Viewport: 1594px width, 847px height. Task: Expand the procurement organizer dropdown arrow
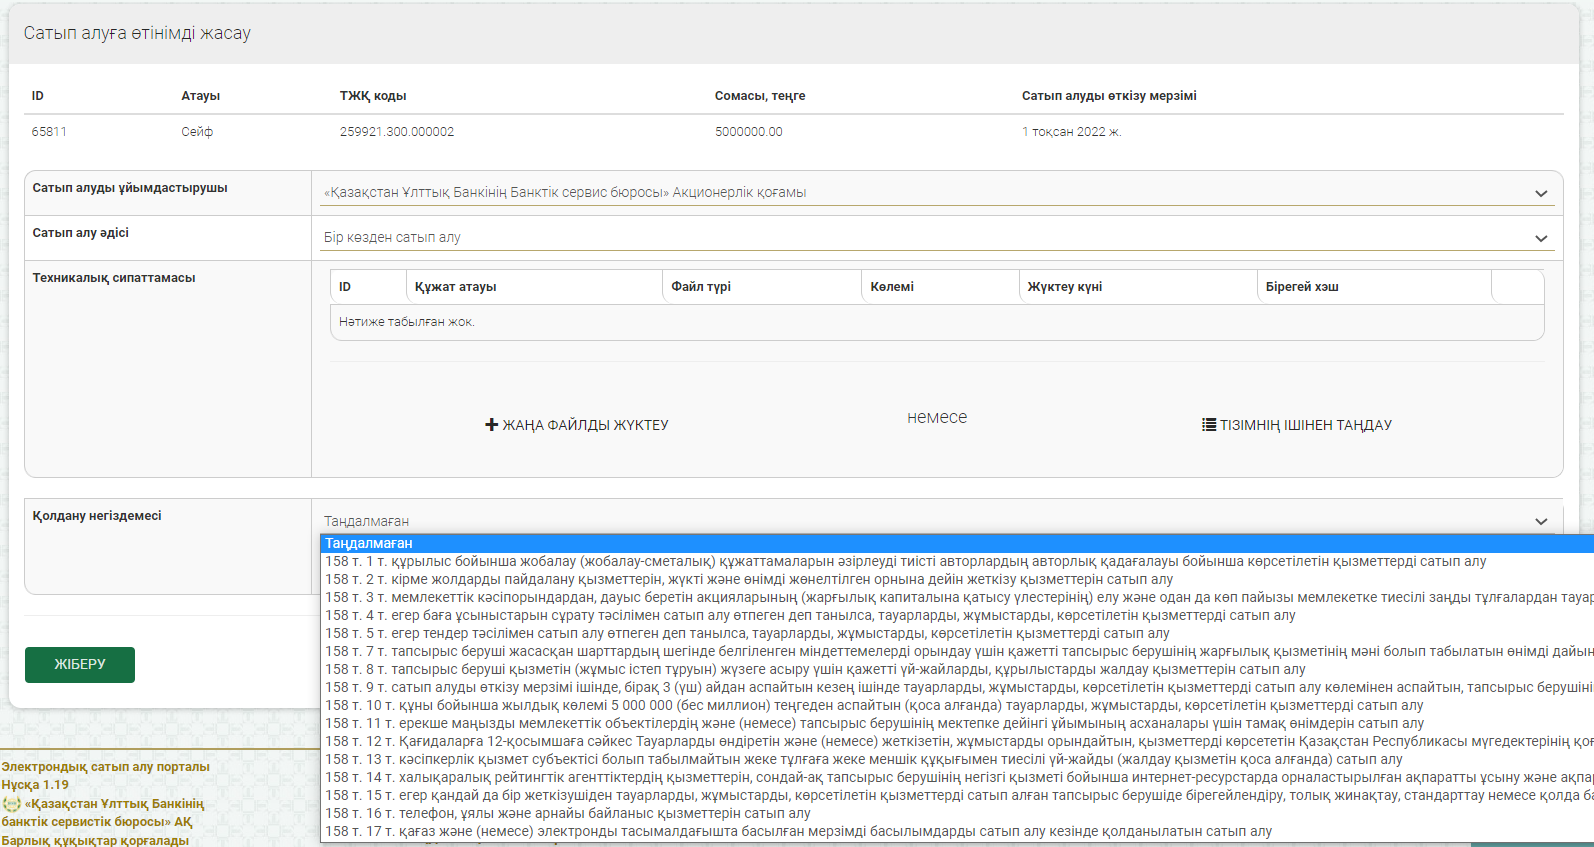(x=1540, y=193)
